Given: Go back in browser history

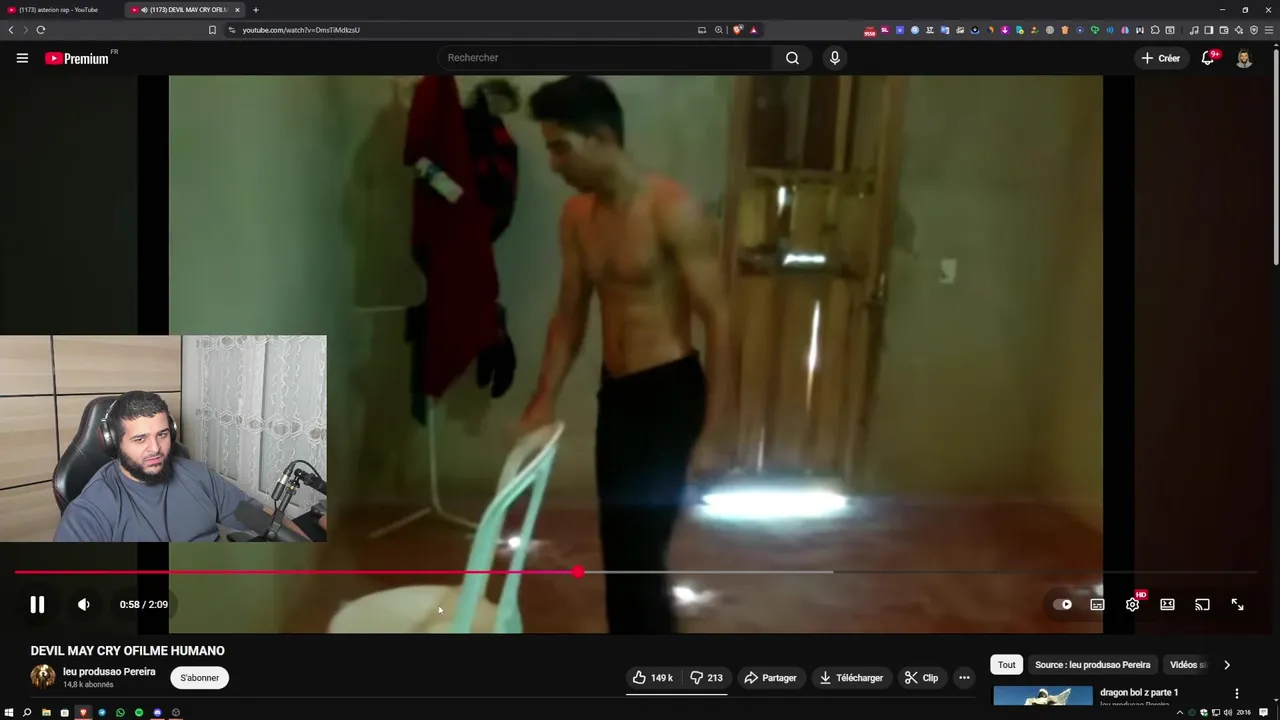Looking at the screenshot, I should (x=11, y=30).
